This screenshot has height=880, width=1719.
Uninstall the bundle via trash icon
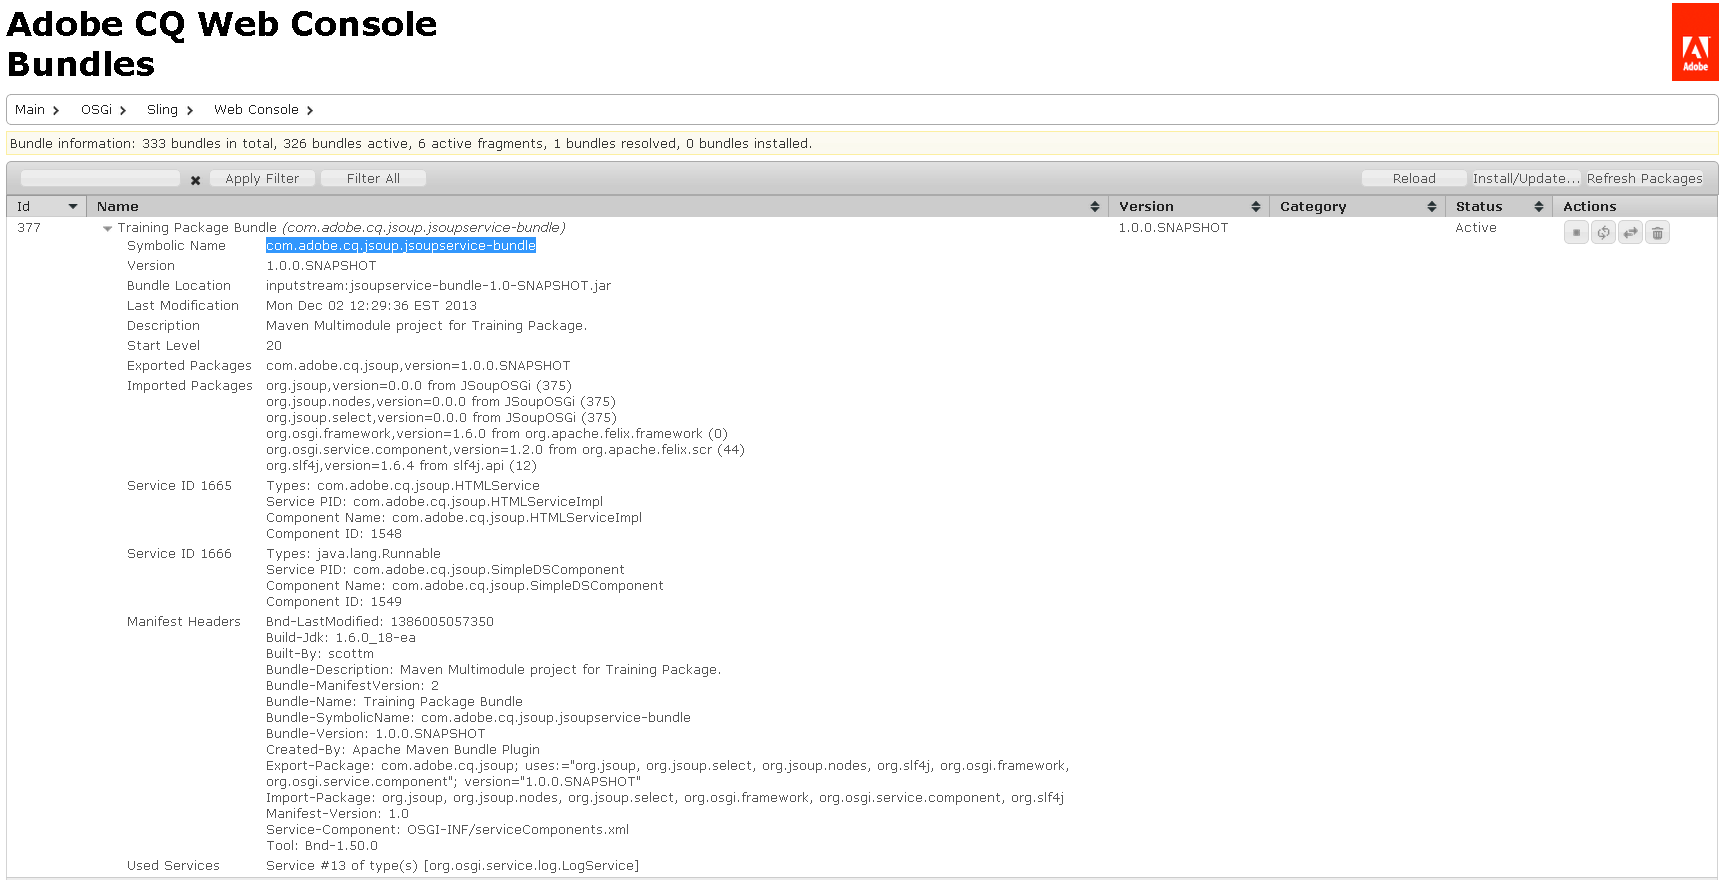(1657, 233)
